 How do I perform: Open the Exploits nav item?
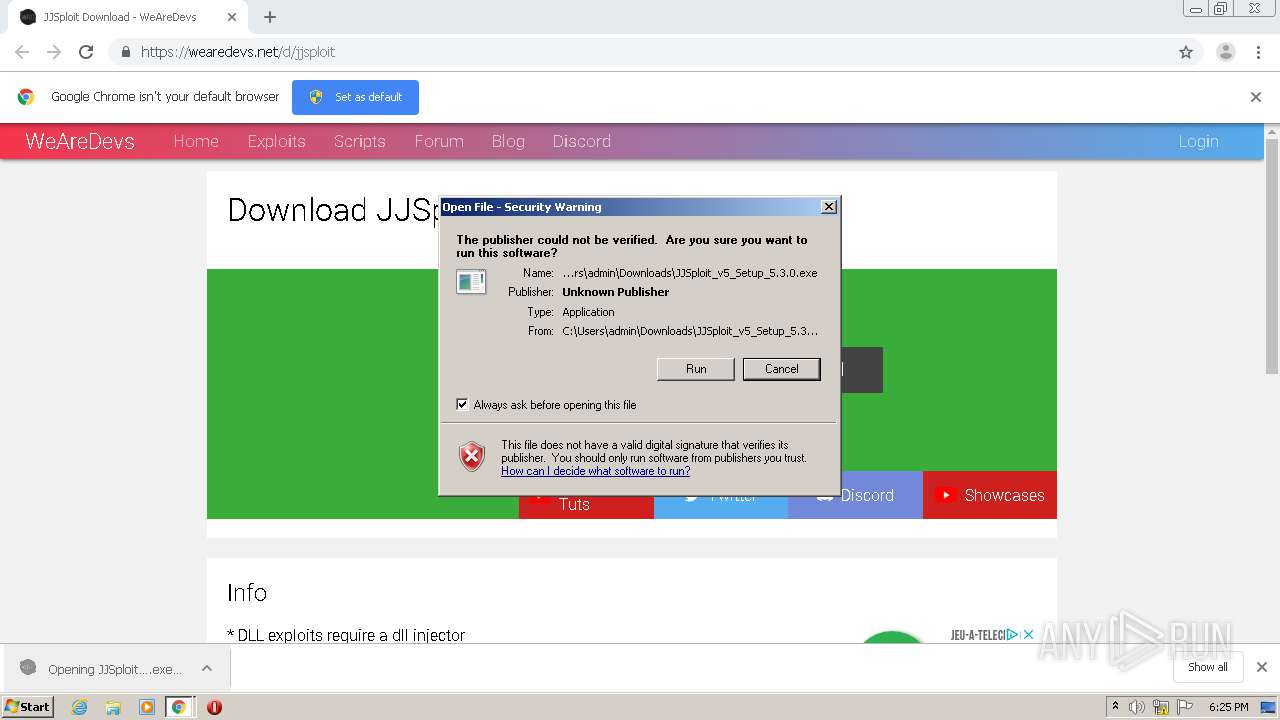point(277,141)
